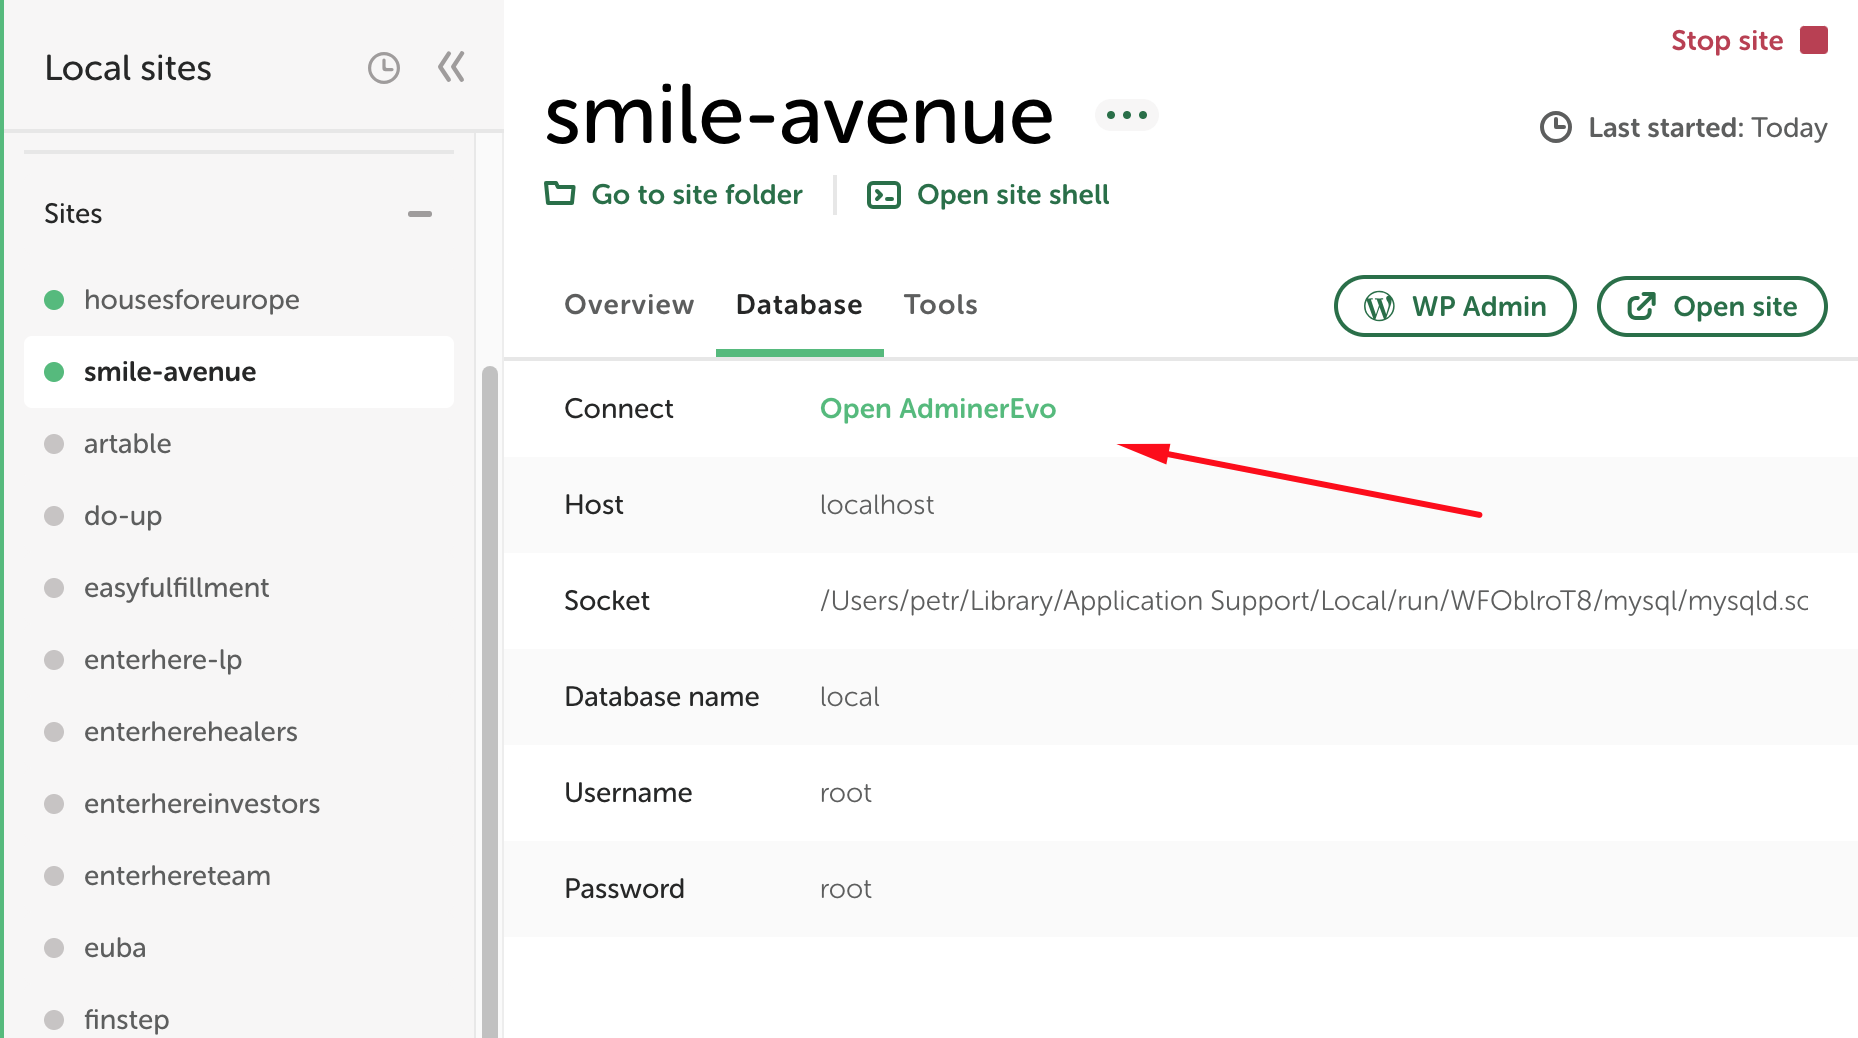
Task: Open the enterhere-lp site
Action: coord(239,660)
